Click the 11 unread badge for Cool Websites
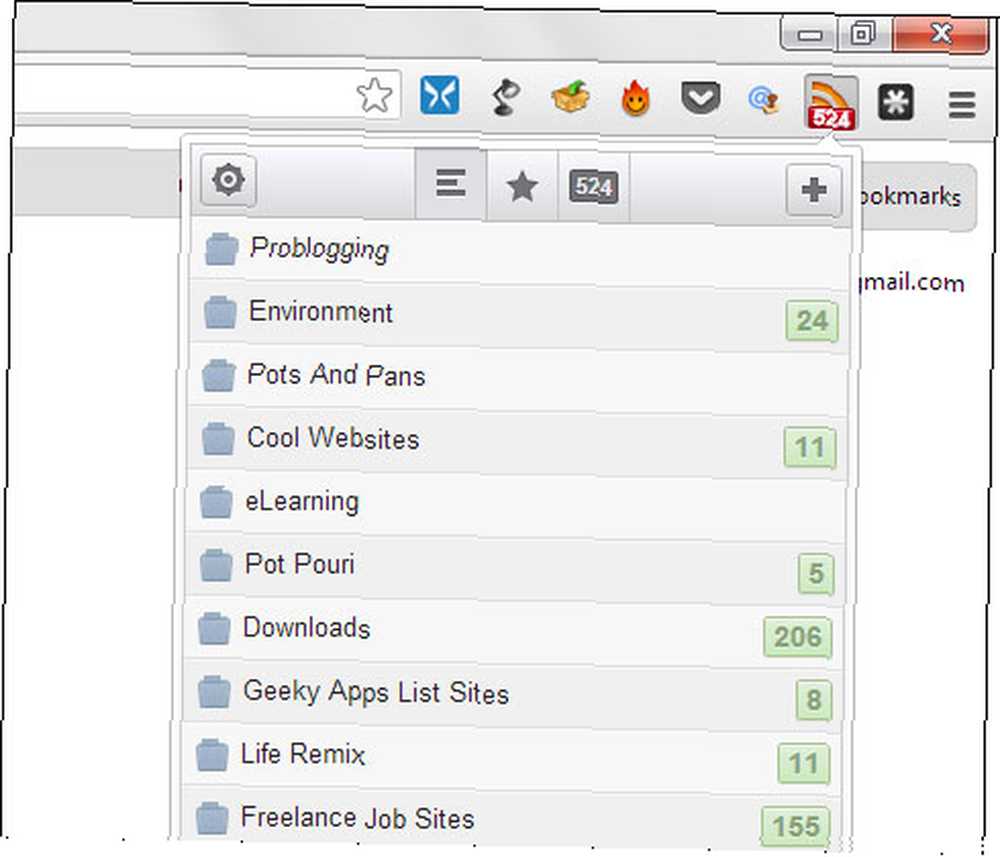Screen dimensions: 1000x857 coord(810,448)
